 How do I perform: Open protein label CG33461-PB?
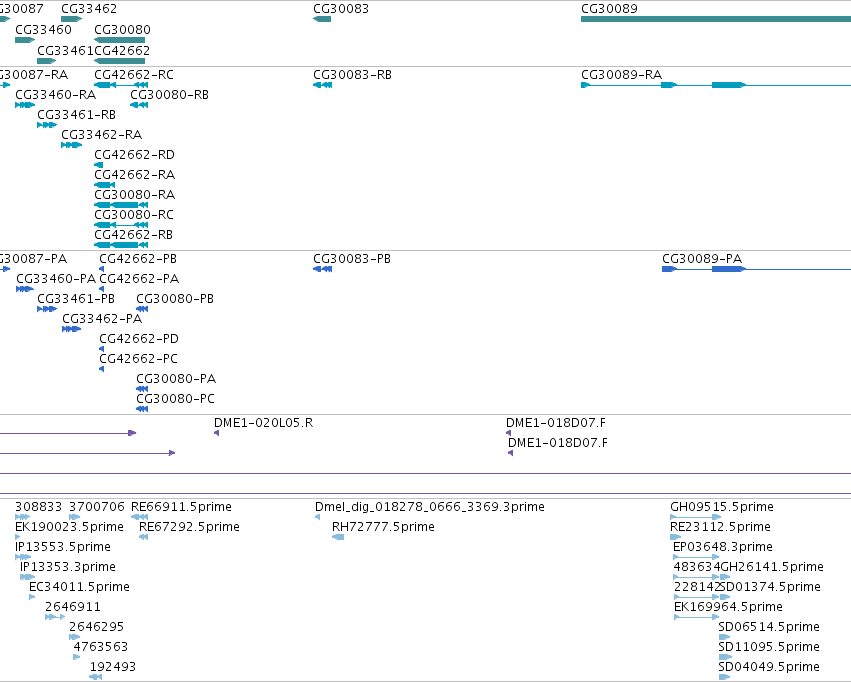click(76, 299)
